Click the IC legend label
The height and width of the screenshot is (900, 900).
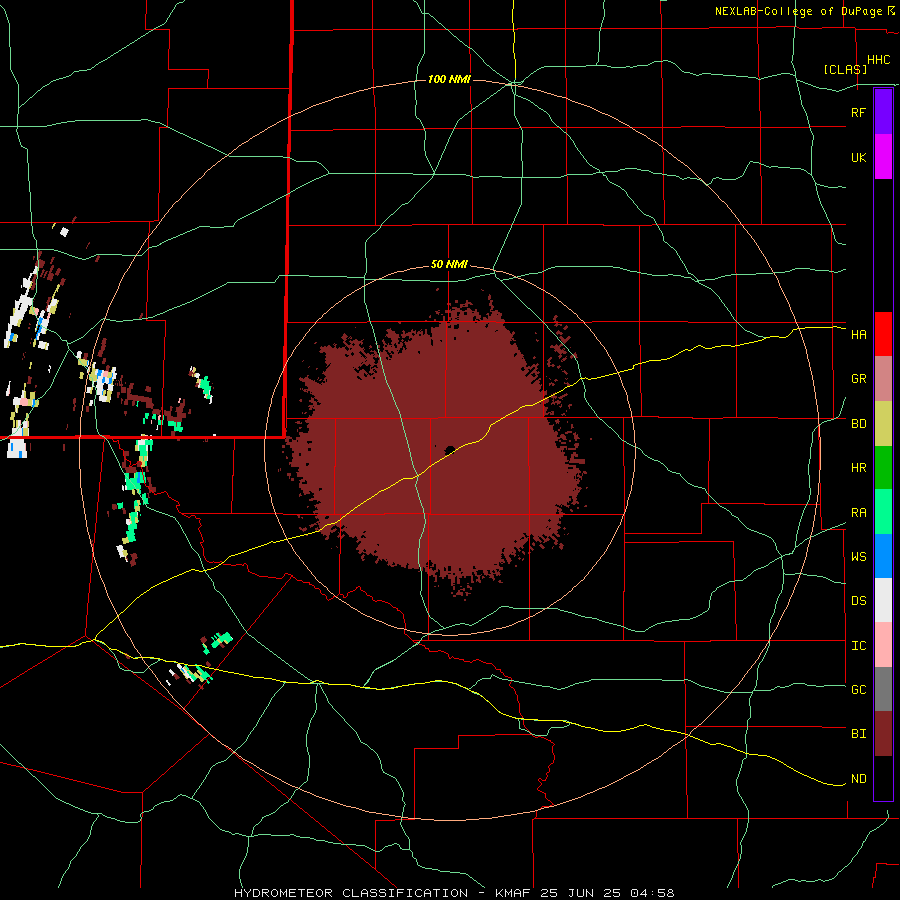coord(858,646)
